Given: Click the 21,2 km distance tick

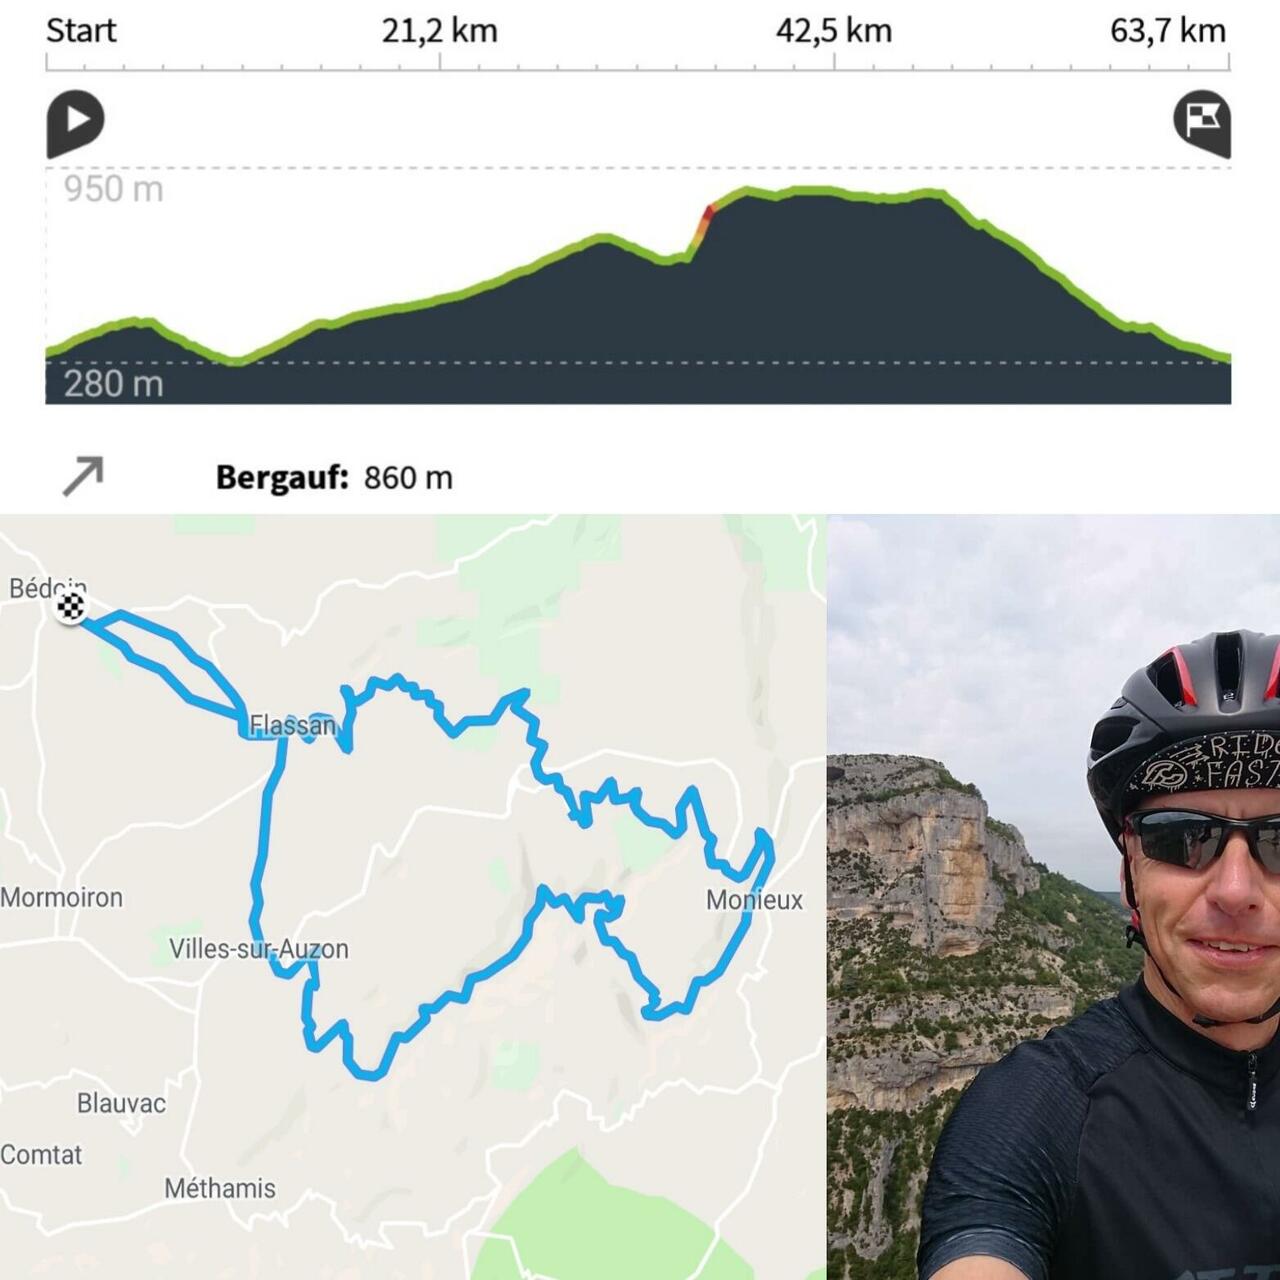Looking at the screenshot, I should (440, 31).
